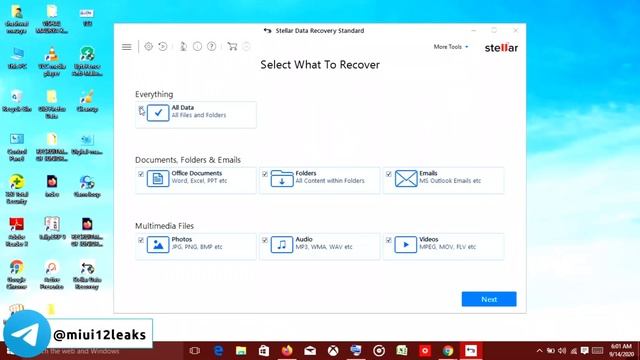Click the Videos play icon
The height and width of the screenshot is (360, 640).
point(406,245)
